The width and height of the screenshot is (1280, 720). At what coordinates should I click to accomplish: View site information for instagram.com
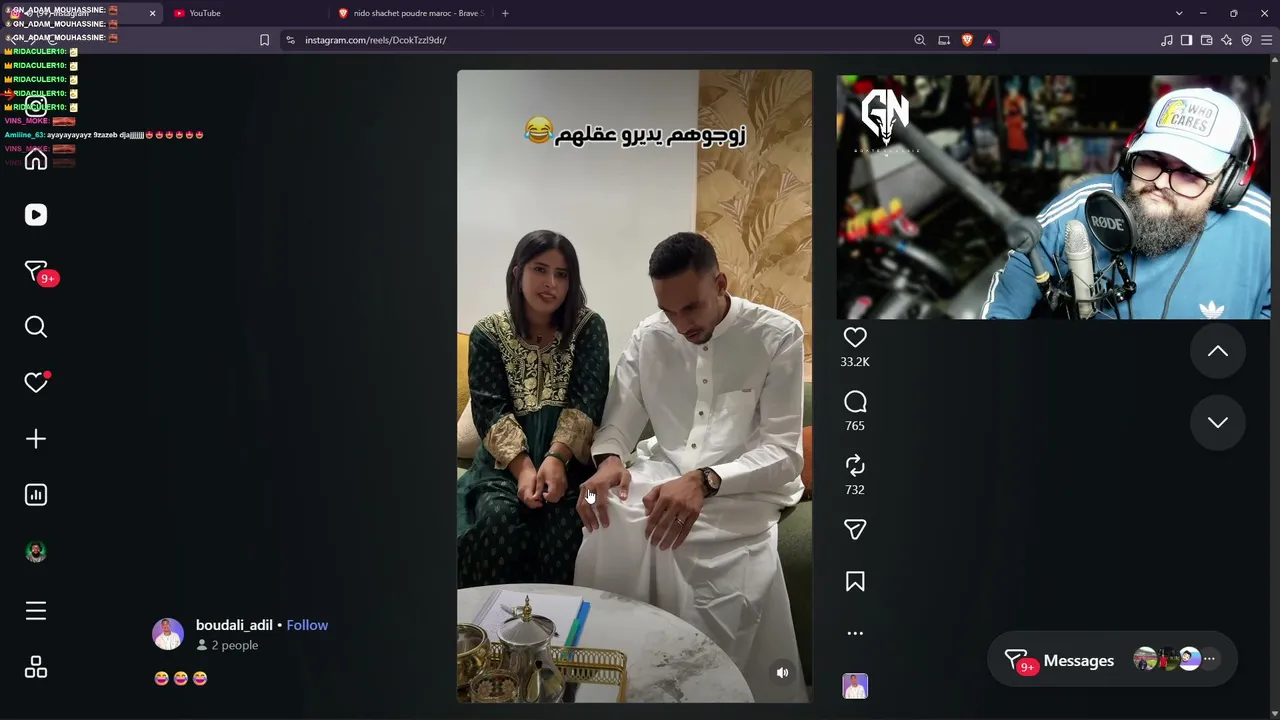tap(290, 40)
